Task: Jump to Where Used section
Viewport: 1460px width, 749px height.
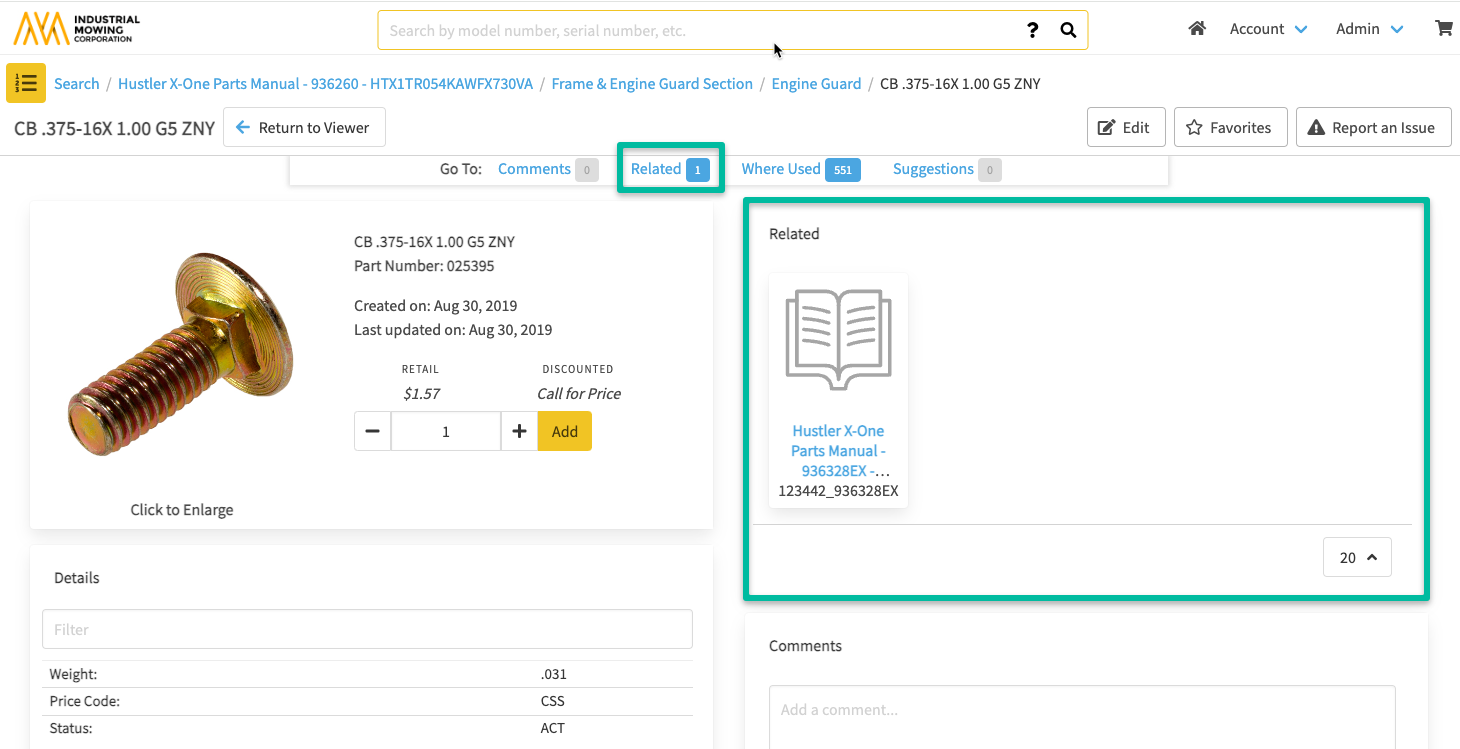Action: [x=781, y=169]
